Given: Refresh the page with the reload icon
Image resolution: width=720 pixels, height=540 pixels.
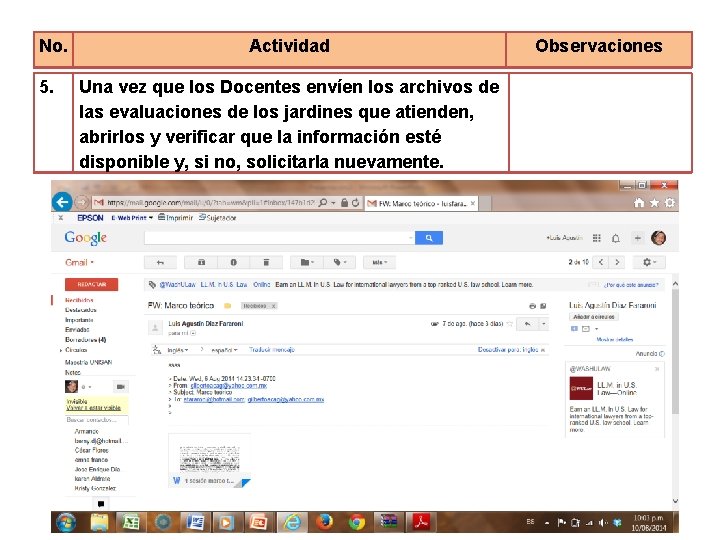Looking at the screenshot, I should [x=355, y=202].
